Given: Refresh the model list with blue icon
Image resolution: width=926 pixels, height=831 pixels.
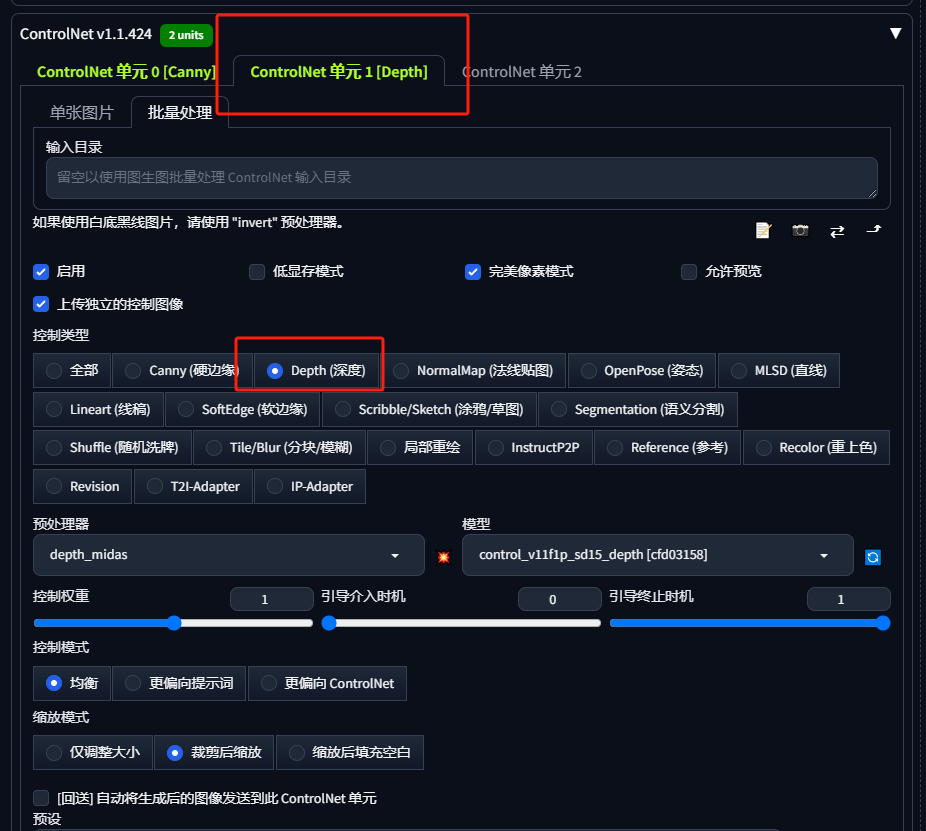Looking at the screenshot, I should (x=873, y=557).
